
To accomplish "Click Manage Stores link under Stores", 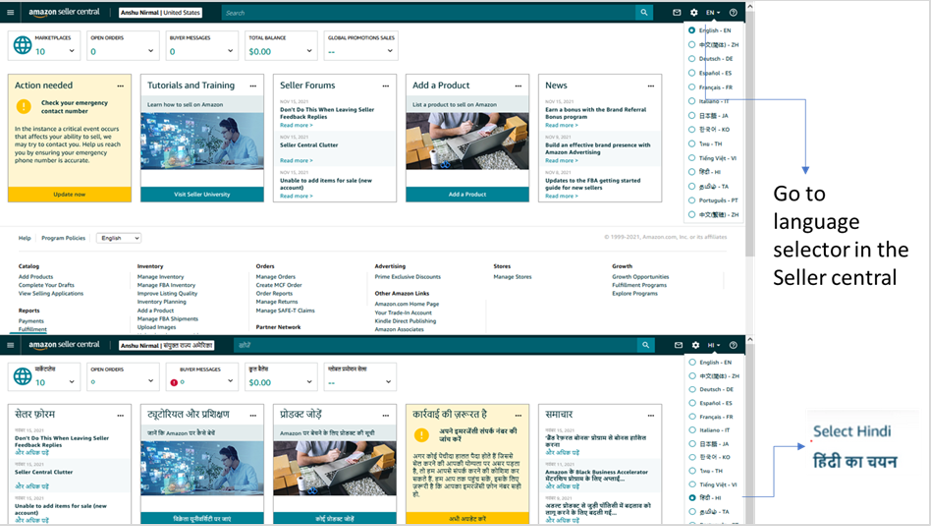I will tap(512, 277).
